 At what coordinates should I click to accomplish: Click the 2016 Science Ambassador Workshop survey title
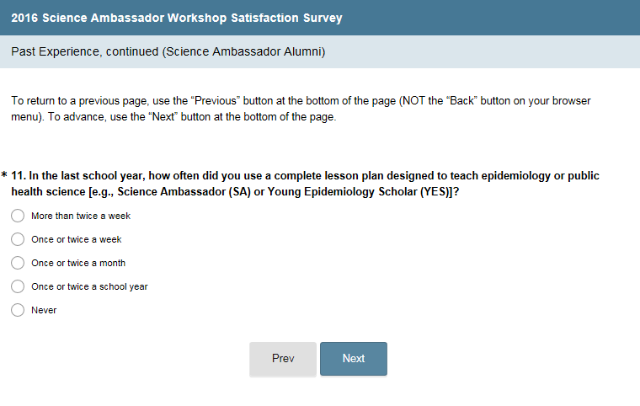[176, 18]
